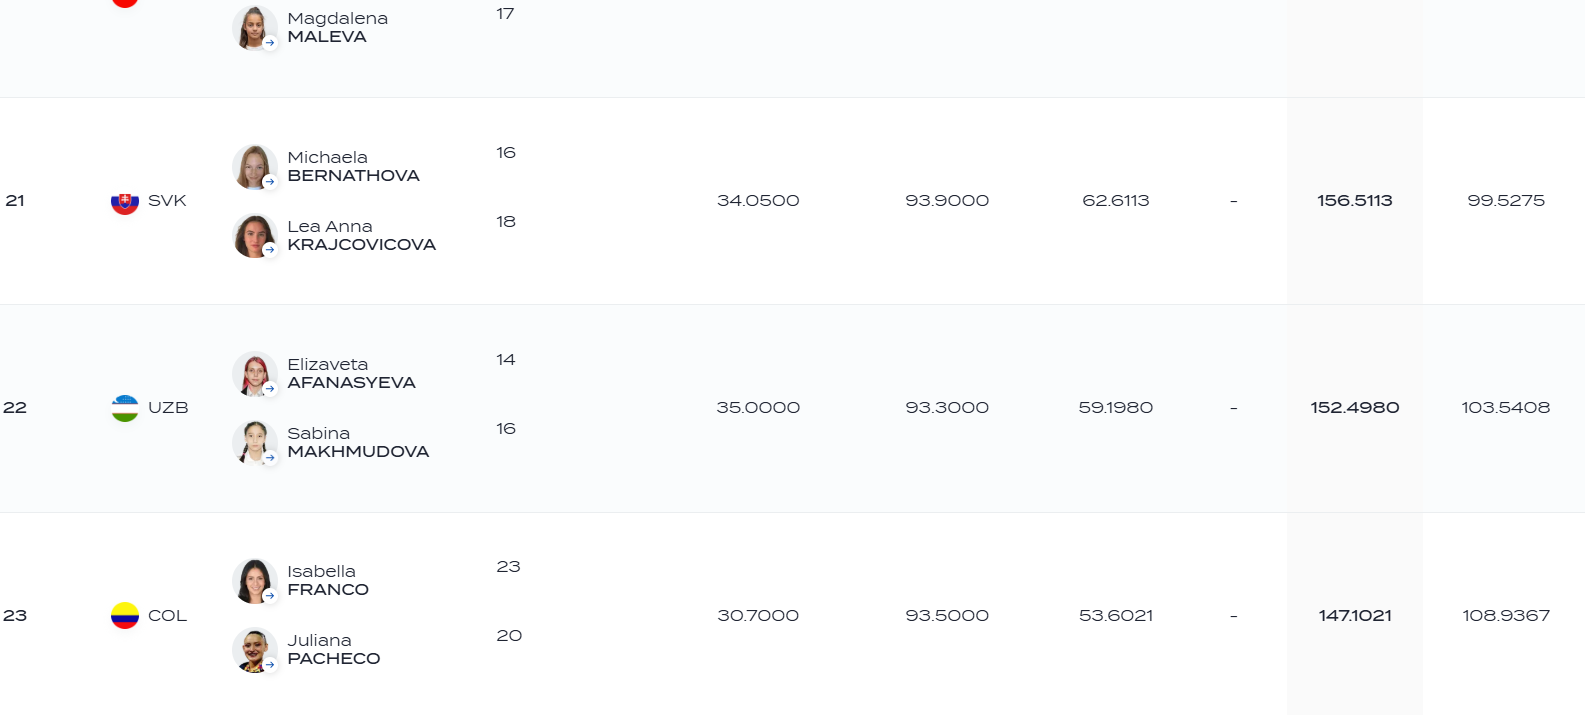Click the Slovakia flag icon
Screen dimensions: 1585x715
[x=125, y=201]
